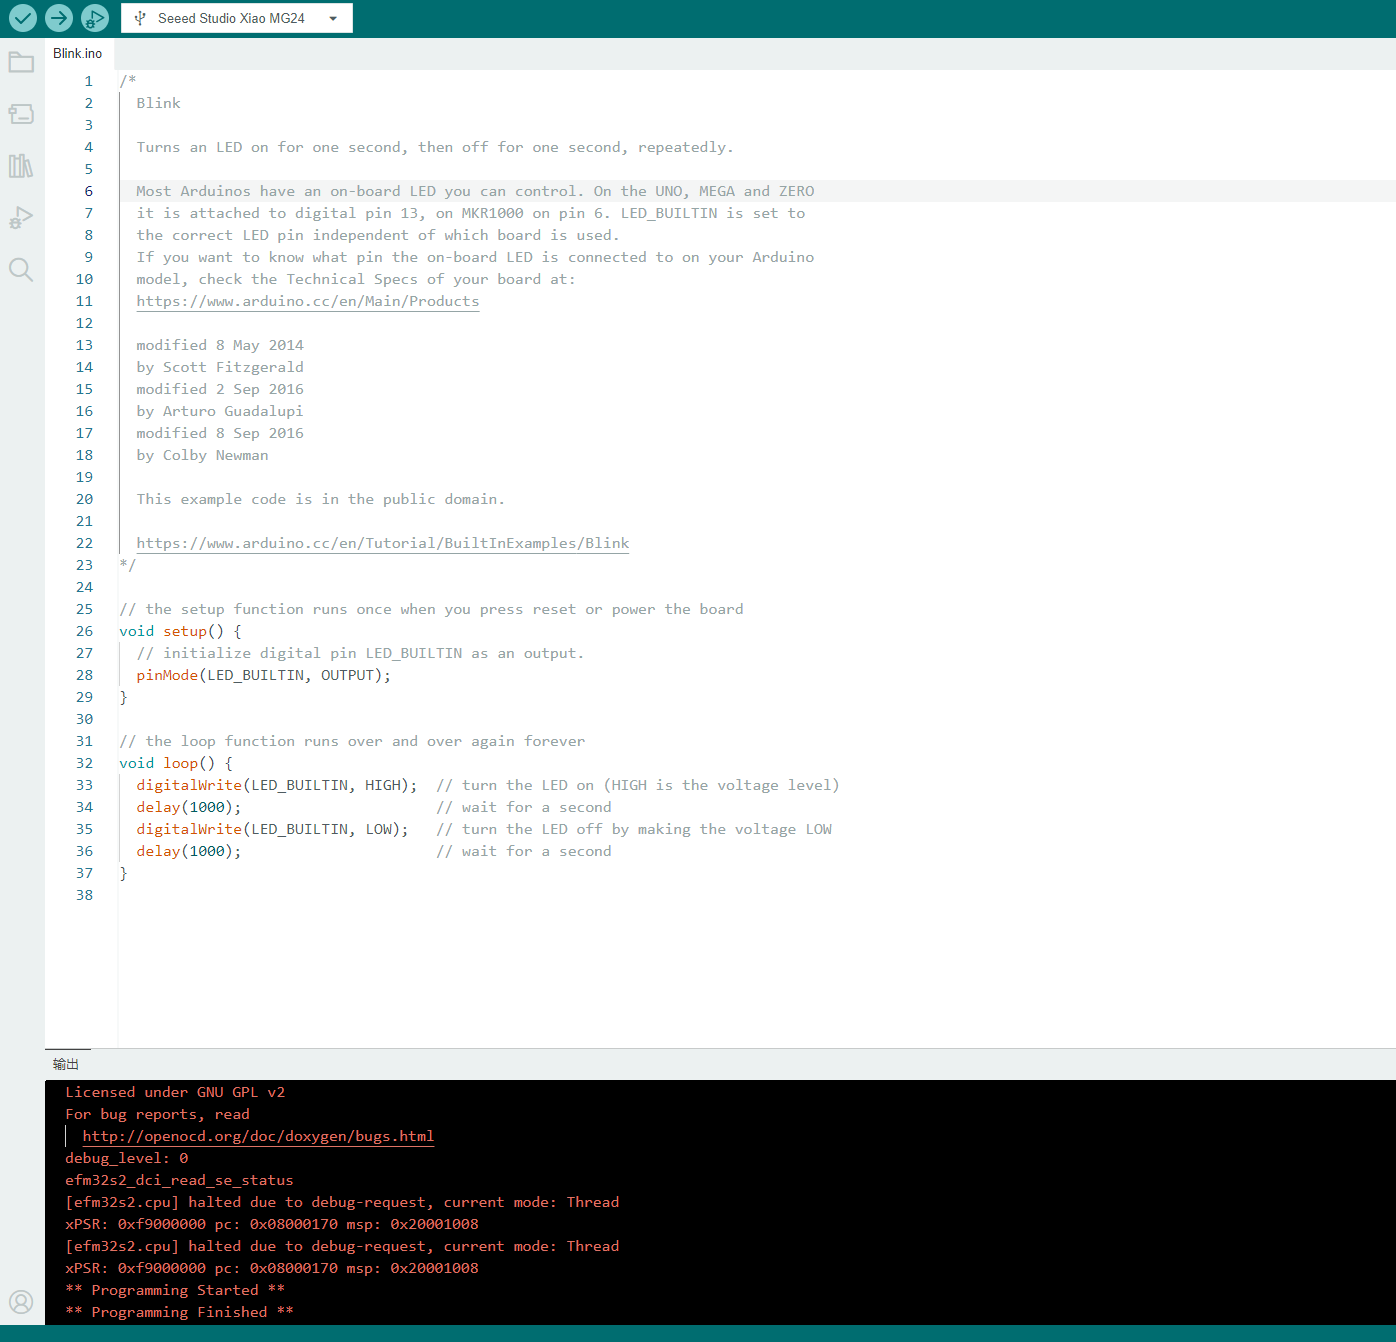Screen dimensions: 1396x1342
Task: Open the BuiltInExamples/Blink tutorial link
Action: coord(383,543)
